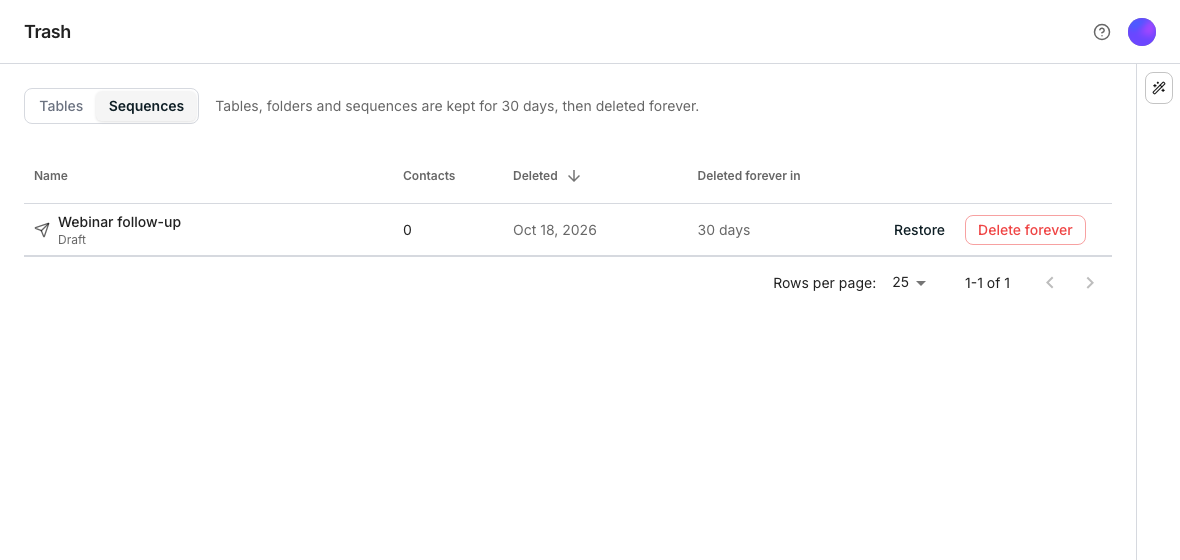Viewport: 1180px width, 560px height.
Task: Open the Rows per page 25 dropdown
Action: click(908, 283)
